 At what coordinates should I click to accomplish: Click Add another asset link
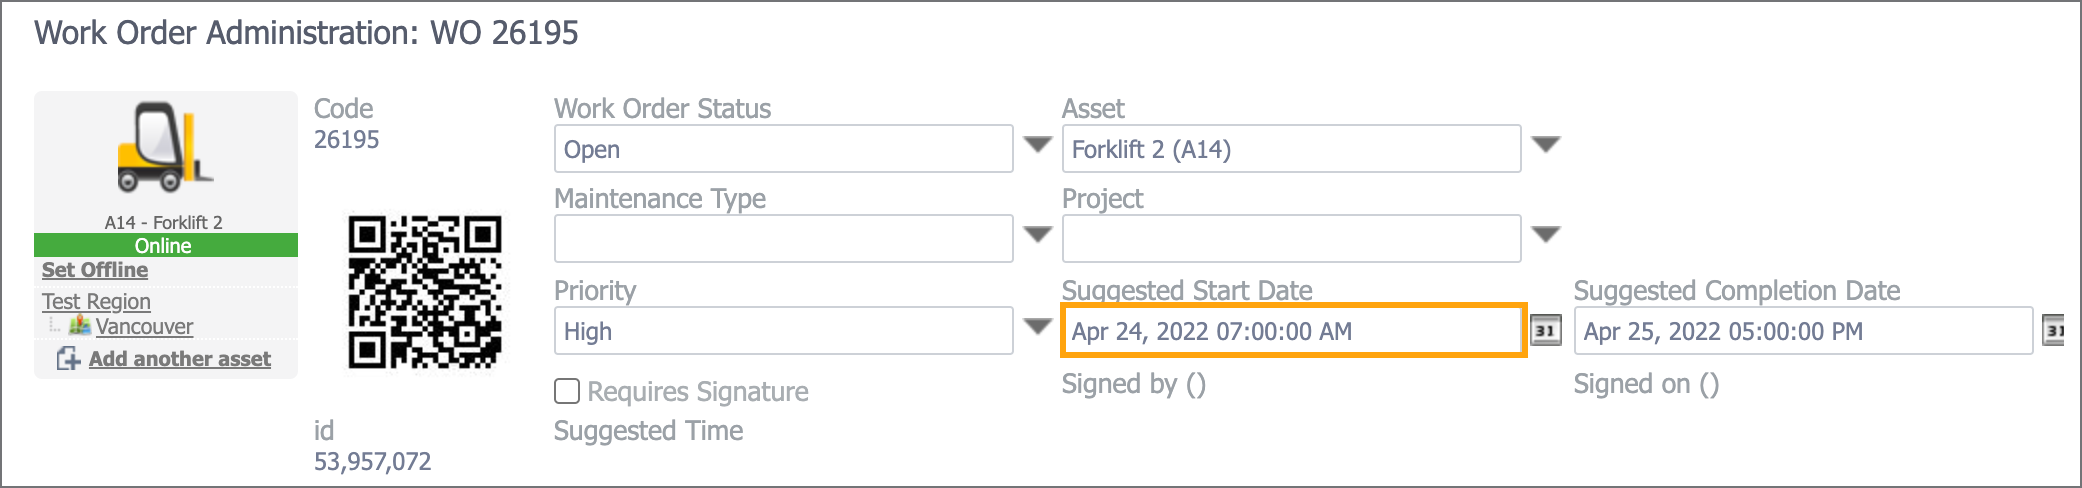click(180, 359)
